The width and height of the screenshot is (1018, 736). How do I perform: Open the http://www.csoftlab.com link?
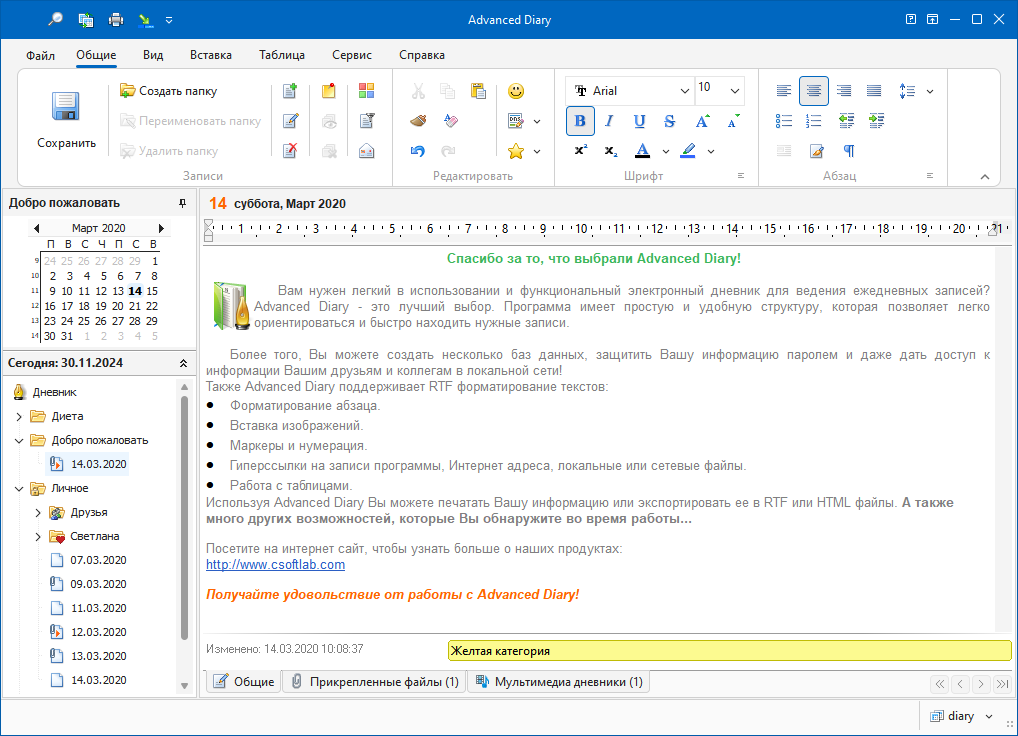(x=275, y=565)
